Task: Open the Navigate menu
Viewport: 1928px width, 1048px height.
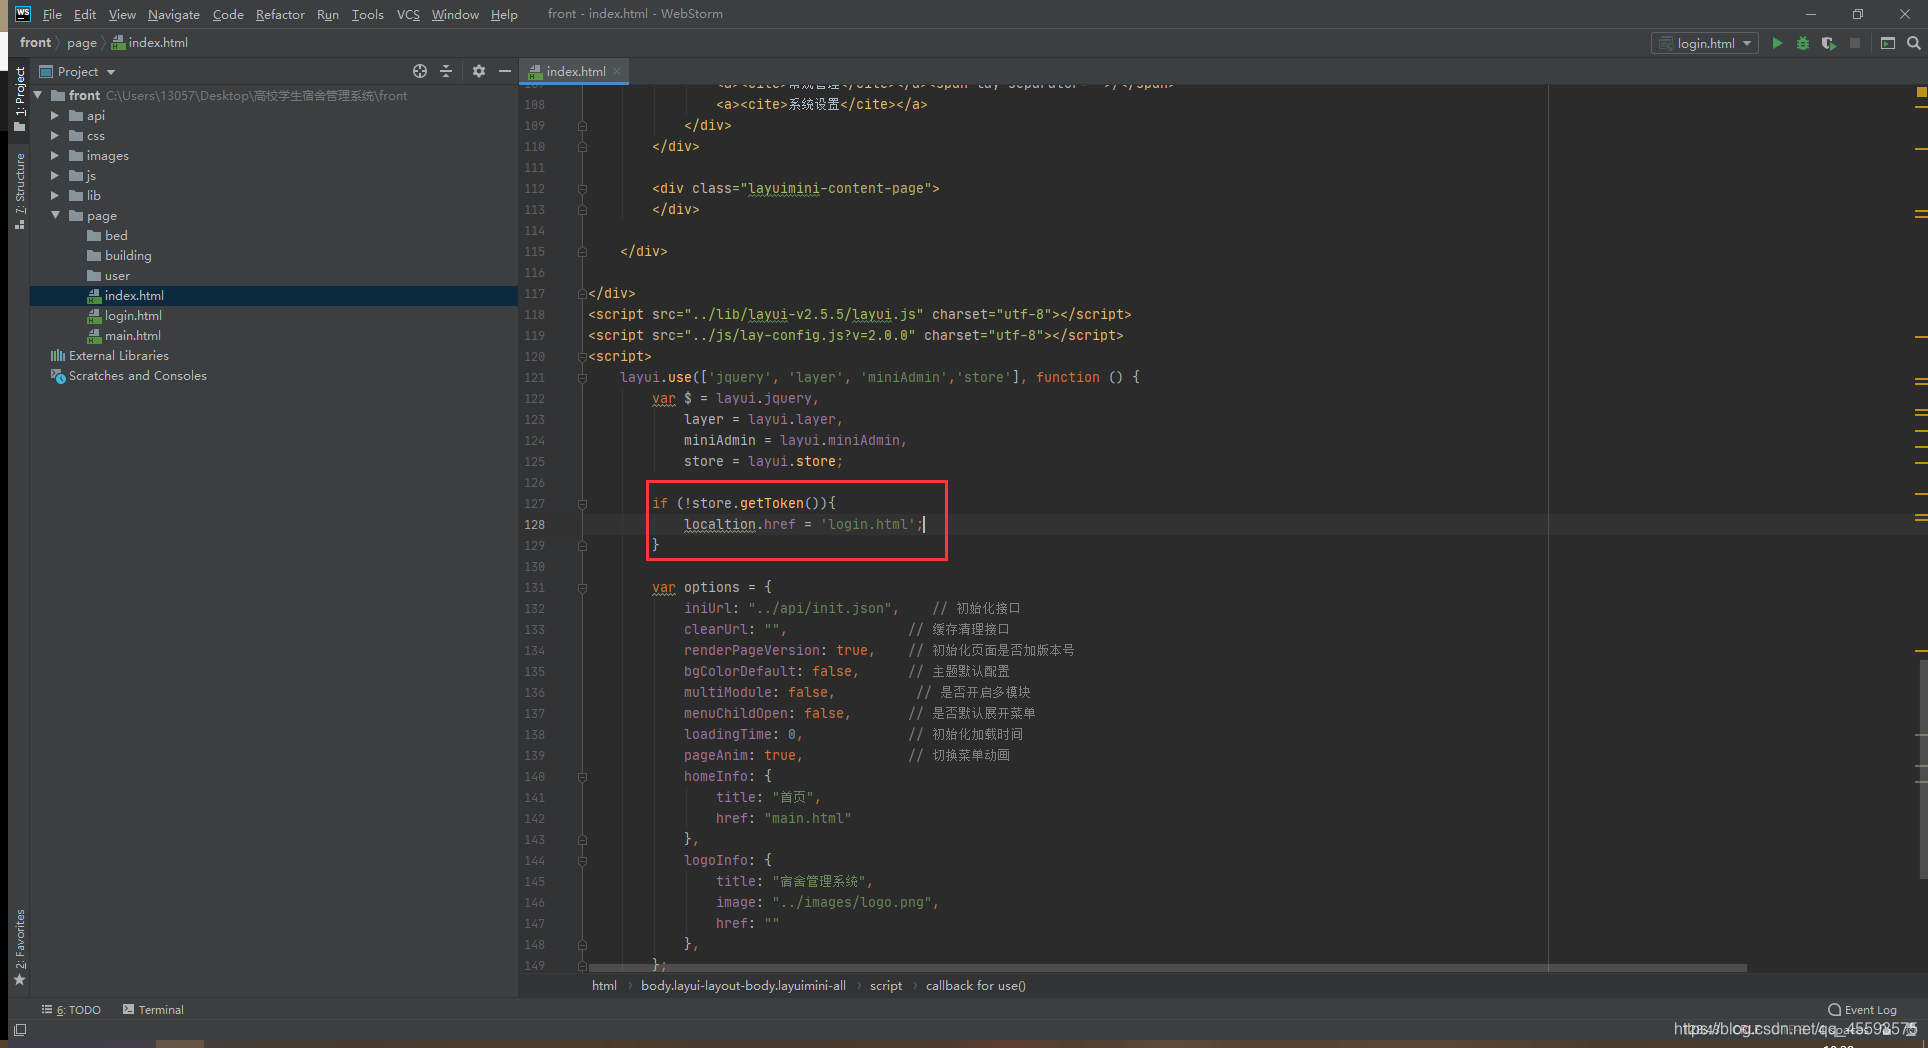Action: 174,14
